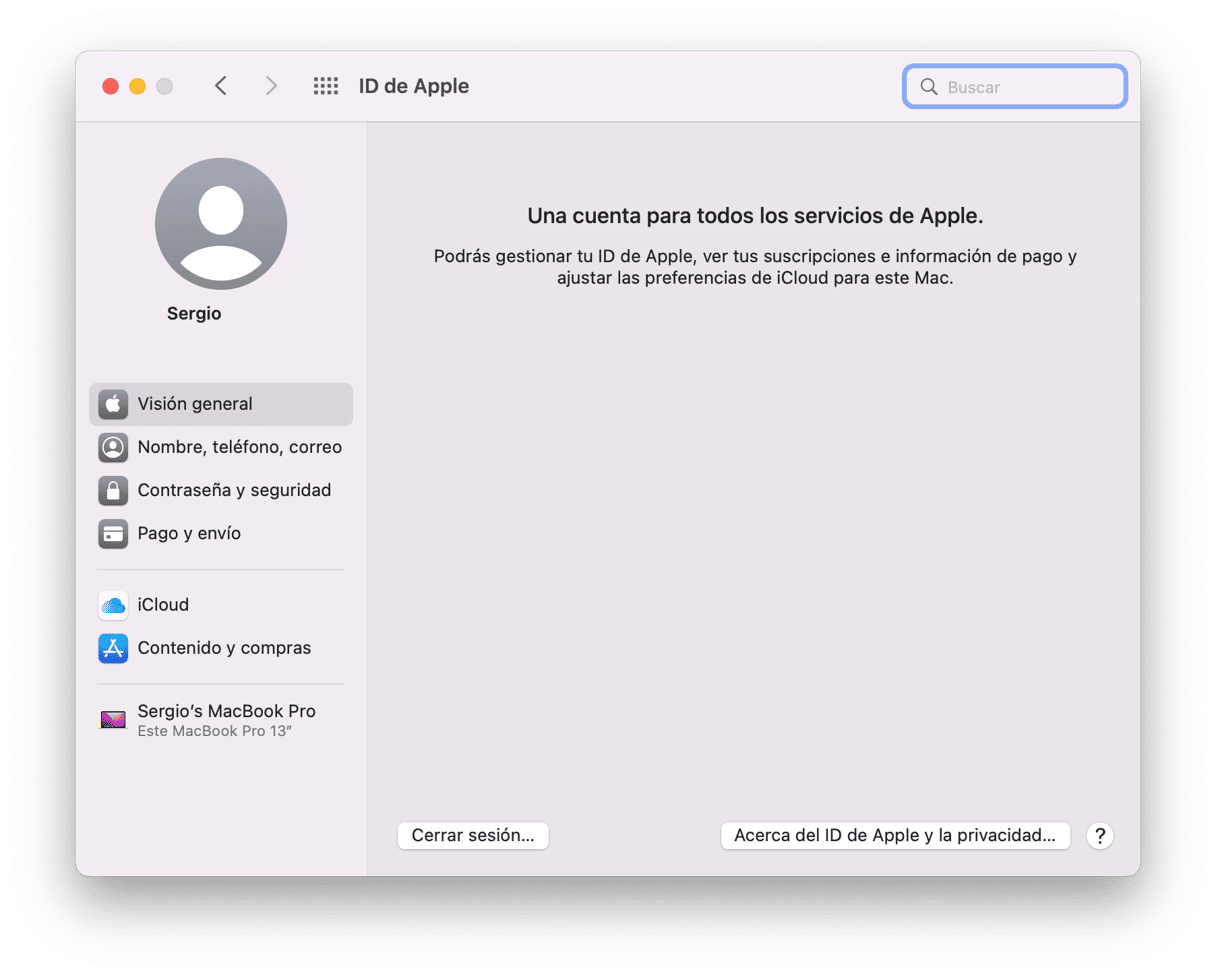Click the iCloud cloud icon

[113, 605]
